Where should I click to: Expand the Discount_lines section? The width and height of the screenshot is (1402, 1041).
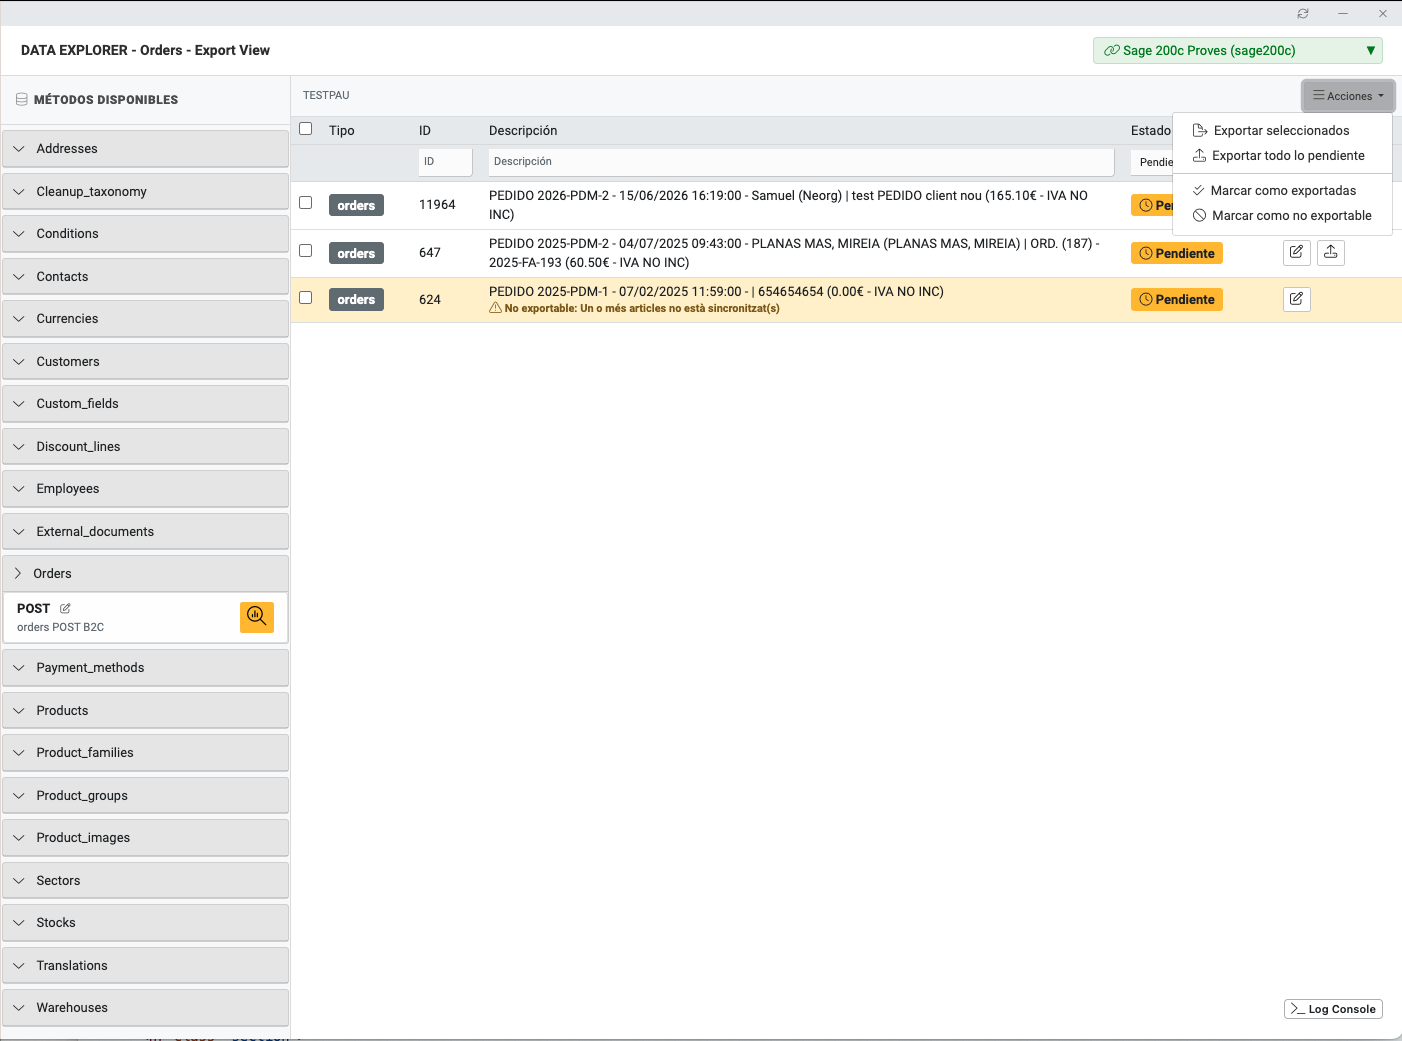point(146,446)
